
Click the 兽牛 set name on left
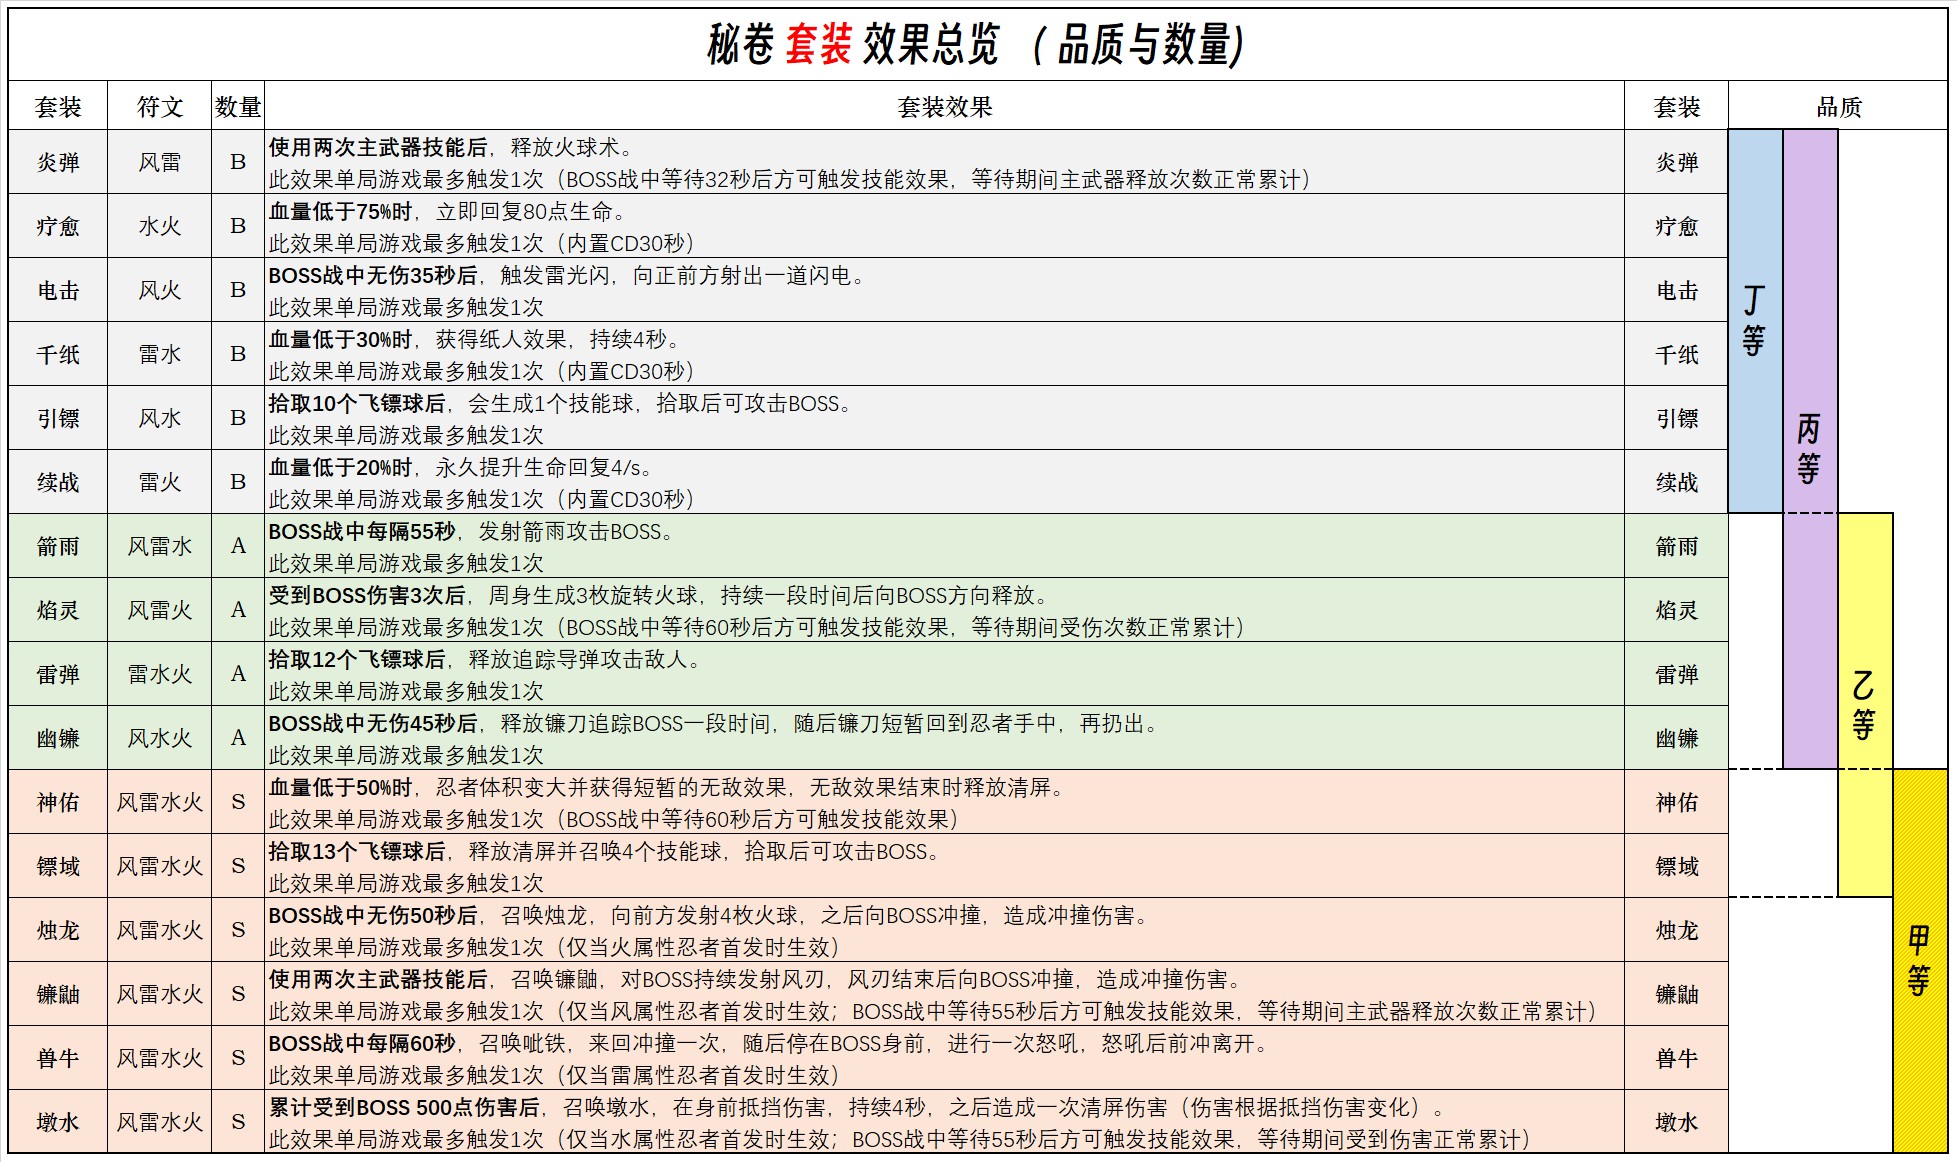tap(58, 1058)
